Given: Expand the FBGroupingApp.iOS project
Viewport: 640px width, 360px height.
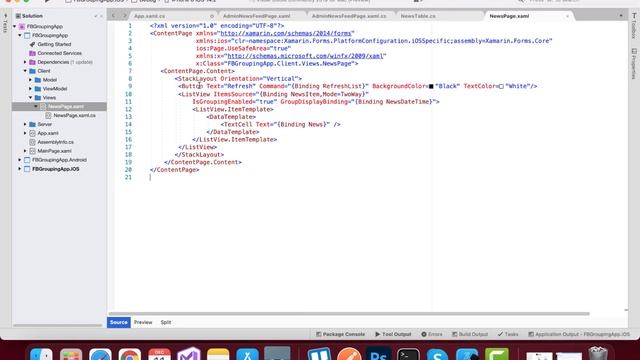Looking at the screenshot, I should pyautogui.click(x=20, y=169).
